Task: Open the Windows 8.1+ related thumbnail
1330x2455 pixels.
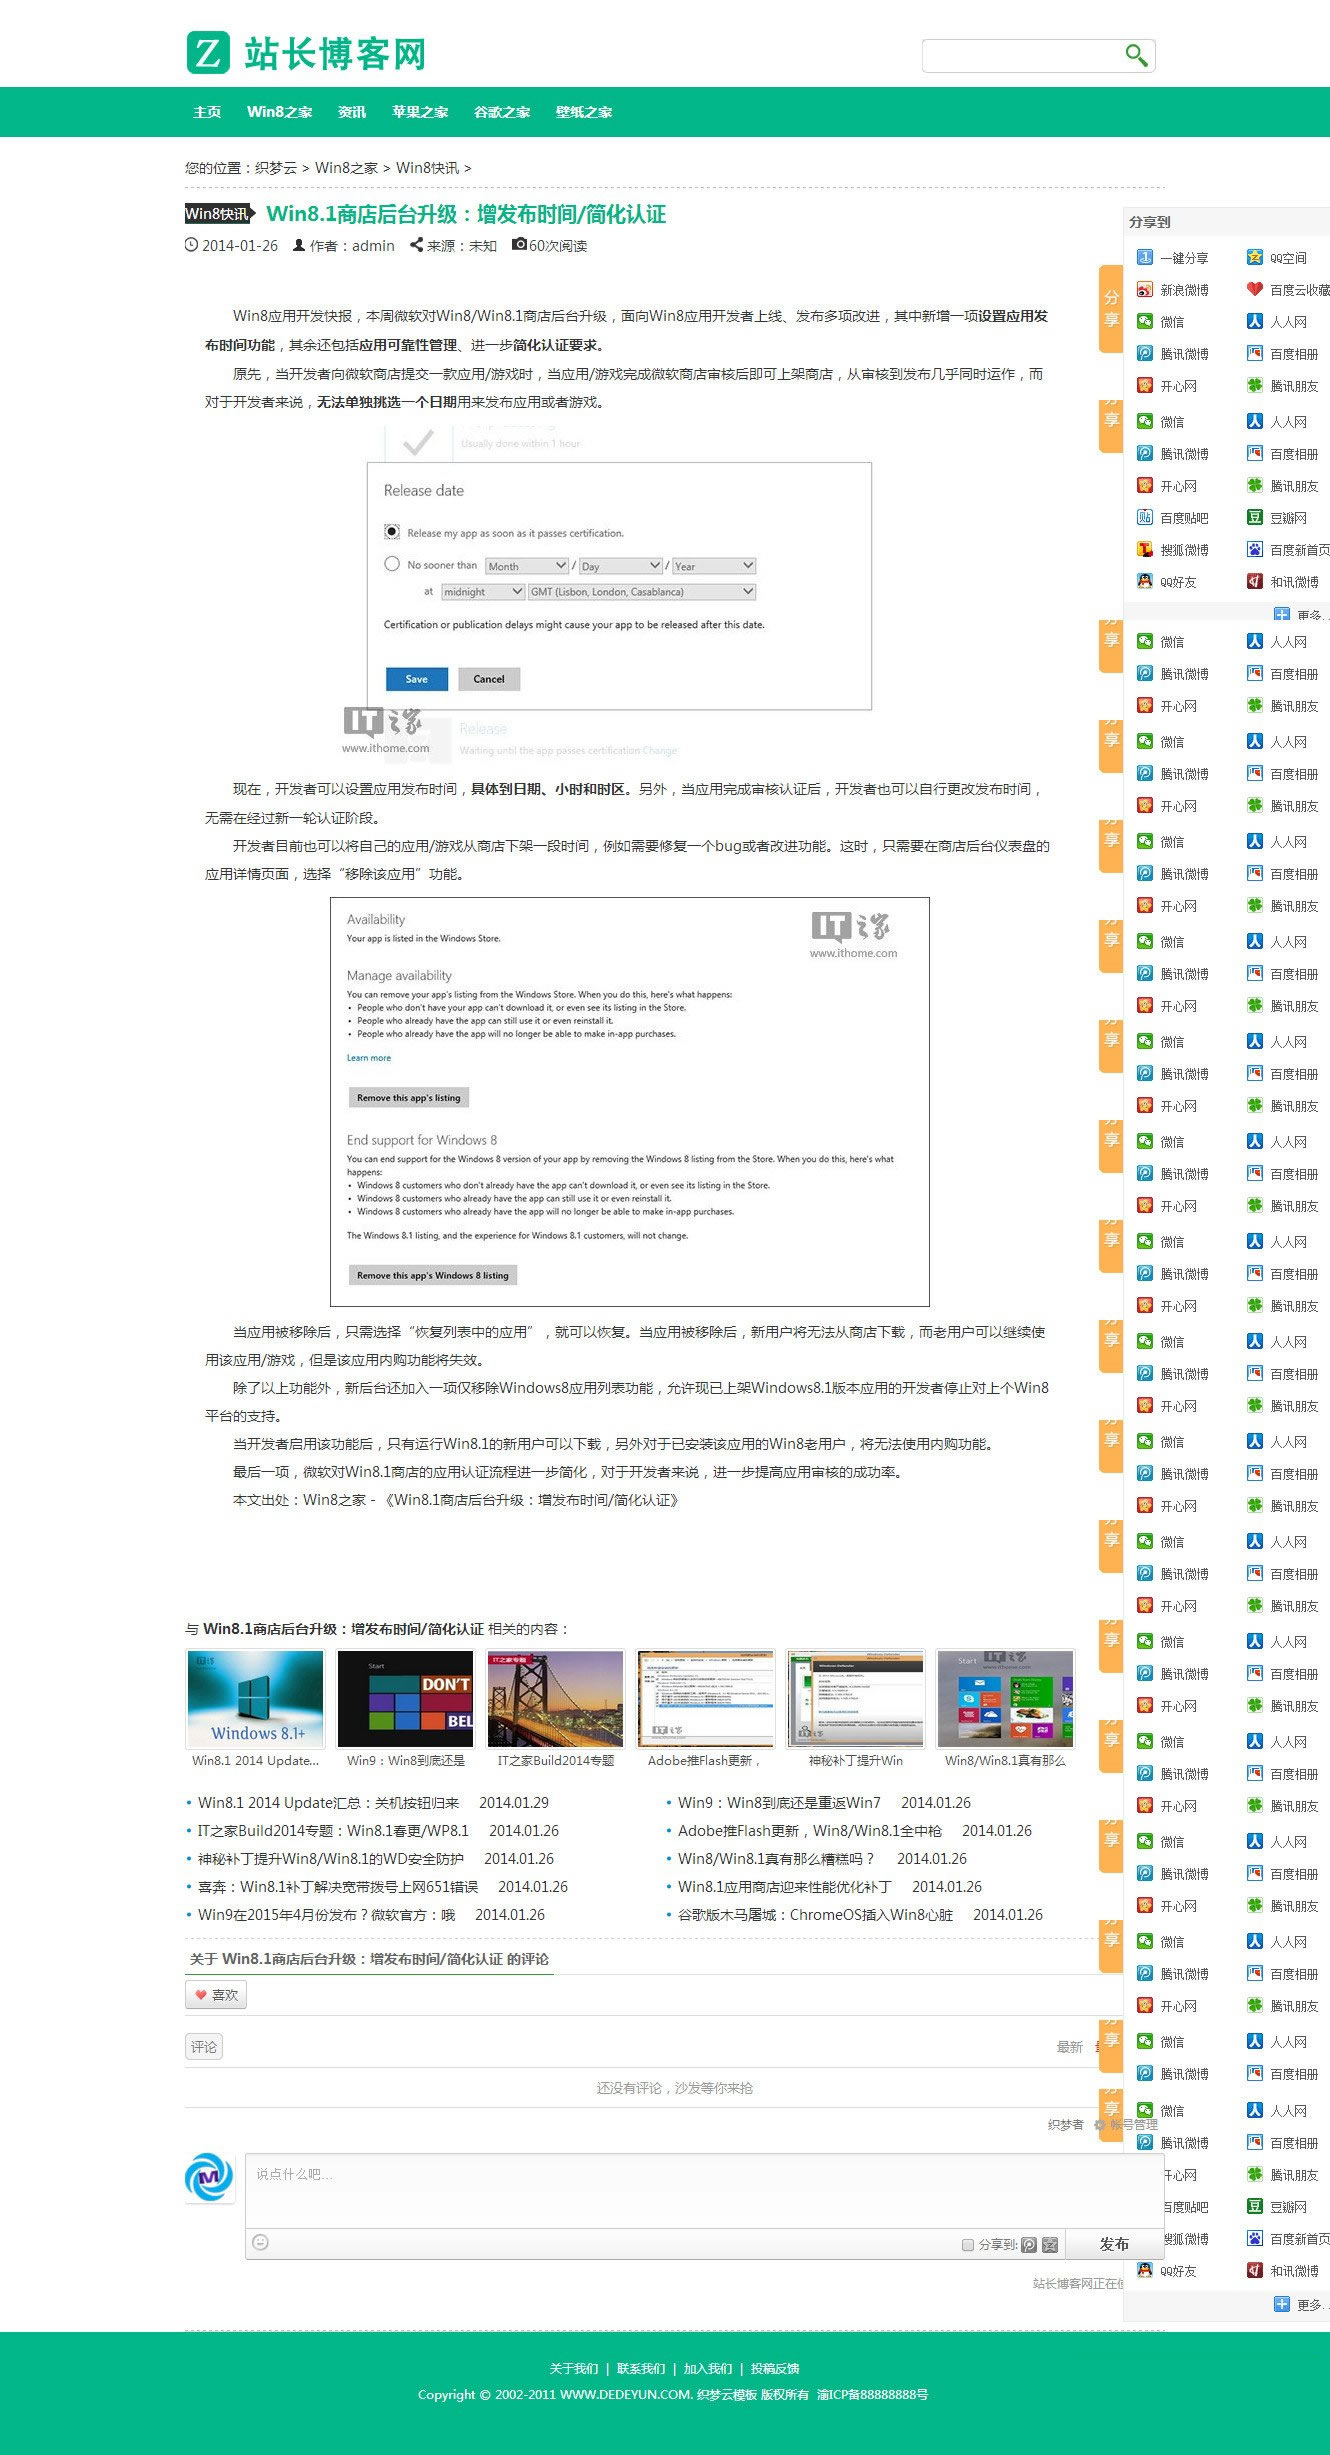Action: coord(256,1698)
